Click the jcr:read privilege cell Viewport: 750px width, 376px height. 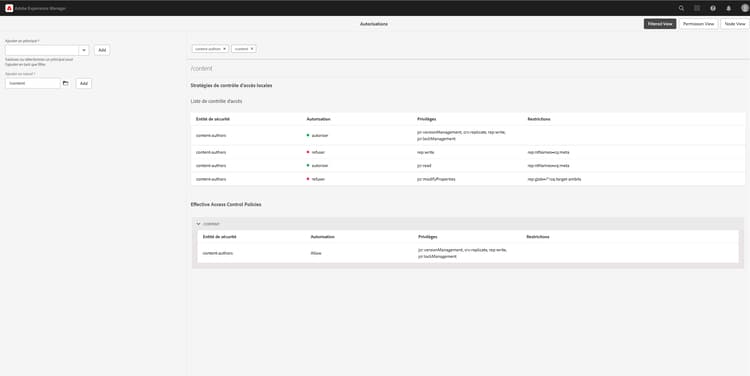tap(424, 166)
